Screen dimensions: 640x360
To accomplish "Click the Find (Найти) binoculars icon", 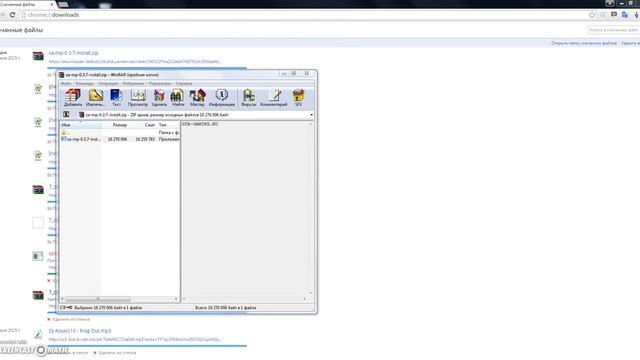I will (178, 98).
